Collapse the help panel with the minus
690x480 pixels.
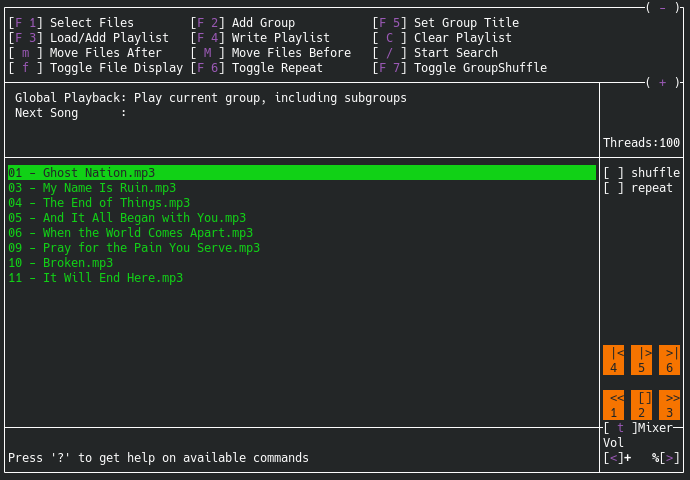tap(662, 8)
